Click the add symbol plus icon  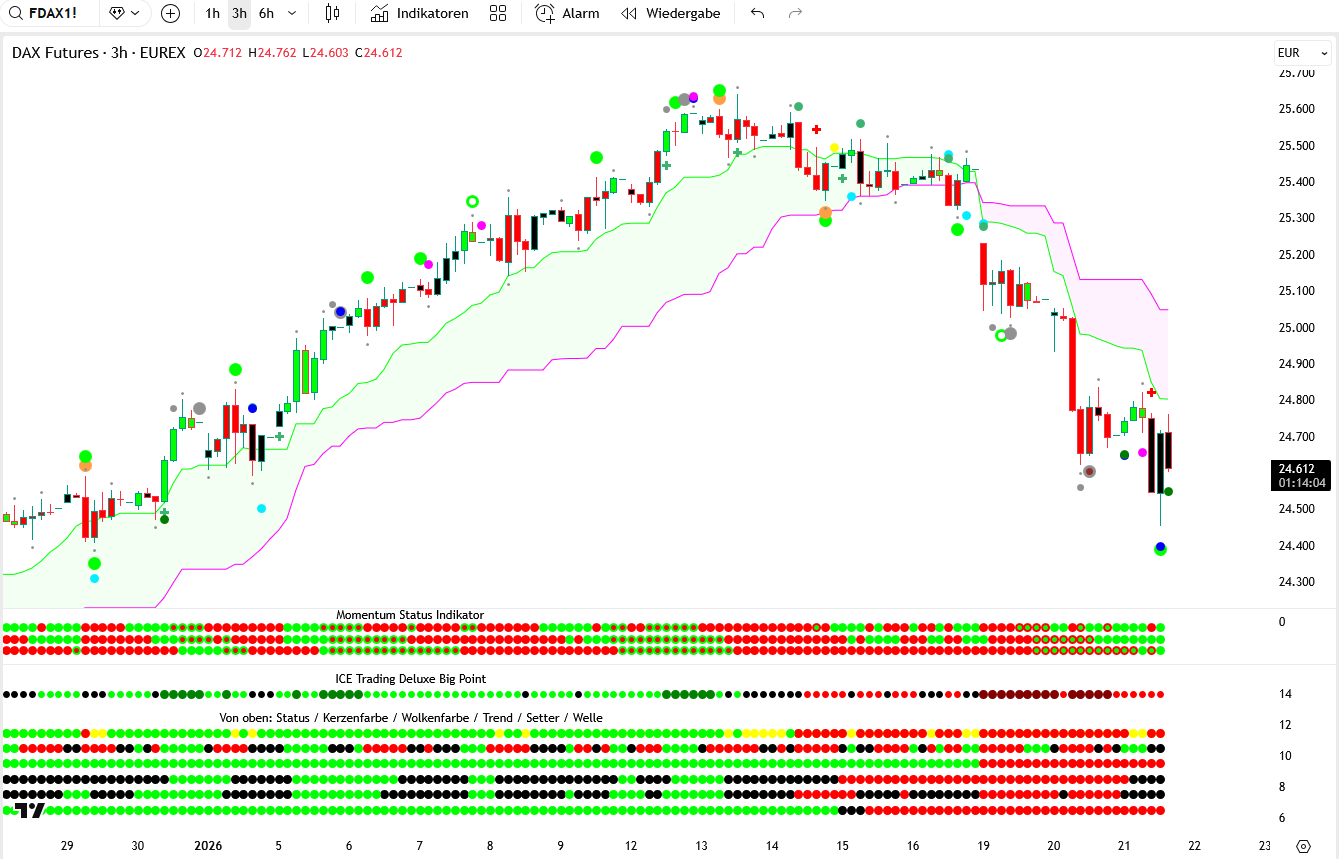170,13
